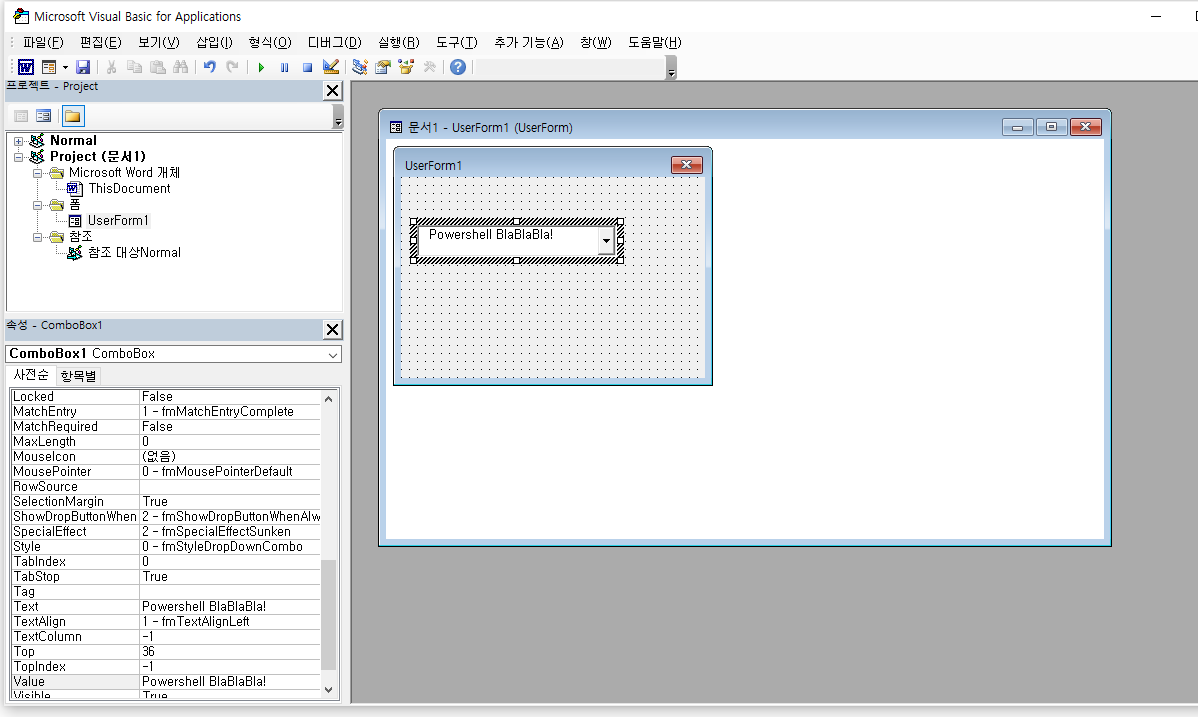This screenshot has height=717, width=1198.
Task: Collapse the Project (문서1) node
Action: click(x=18, y=157)
